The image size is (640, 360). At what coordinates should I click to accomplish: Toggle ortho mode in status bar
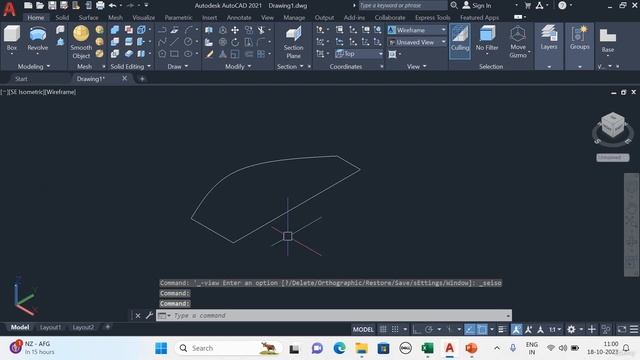point(416,329)
